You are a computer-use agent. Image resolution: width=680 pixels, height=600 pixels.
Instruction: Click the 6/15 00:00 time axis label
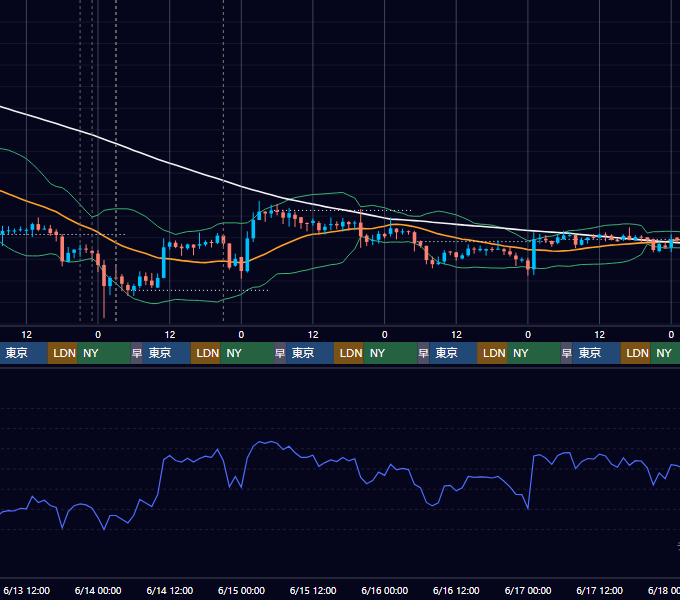[x=241, y=590]
